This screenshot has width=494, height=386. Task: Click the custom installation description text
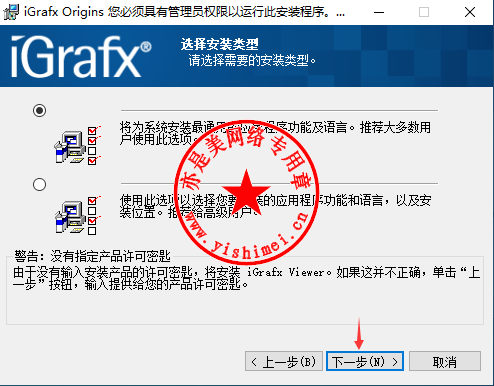[275, 206]
